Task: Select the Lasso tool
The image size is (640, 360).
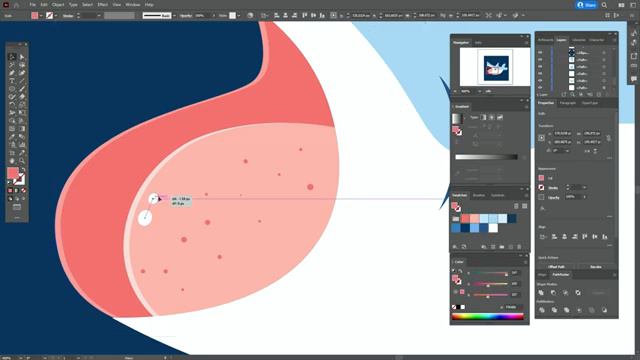Action: (x=22, y=65)
